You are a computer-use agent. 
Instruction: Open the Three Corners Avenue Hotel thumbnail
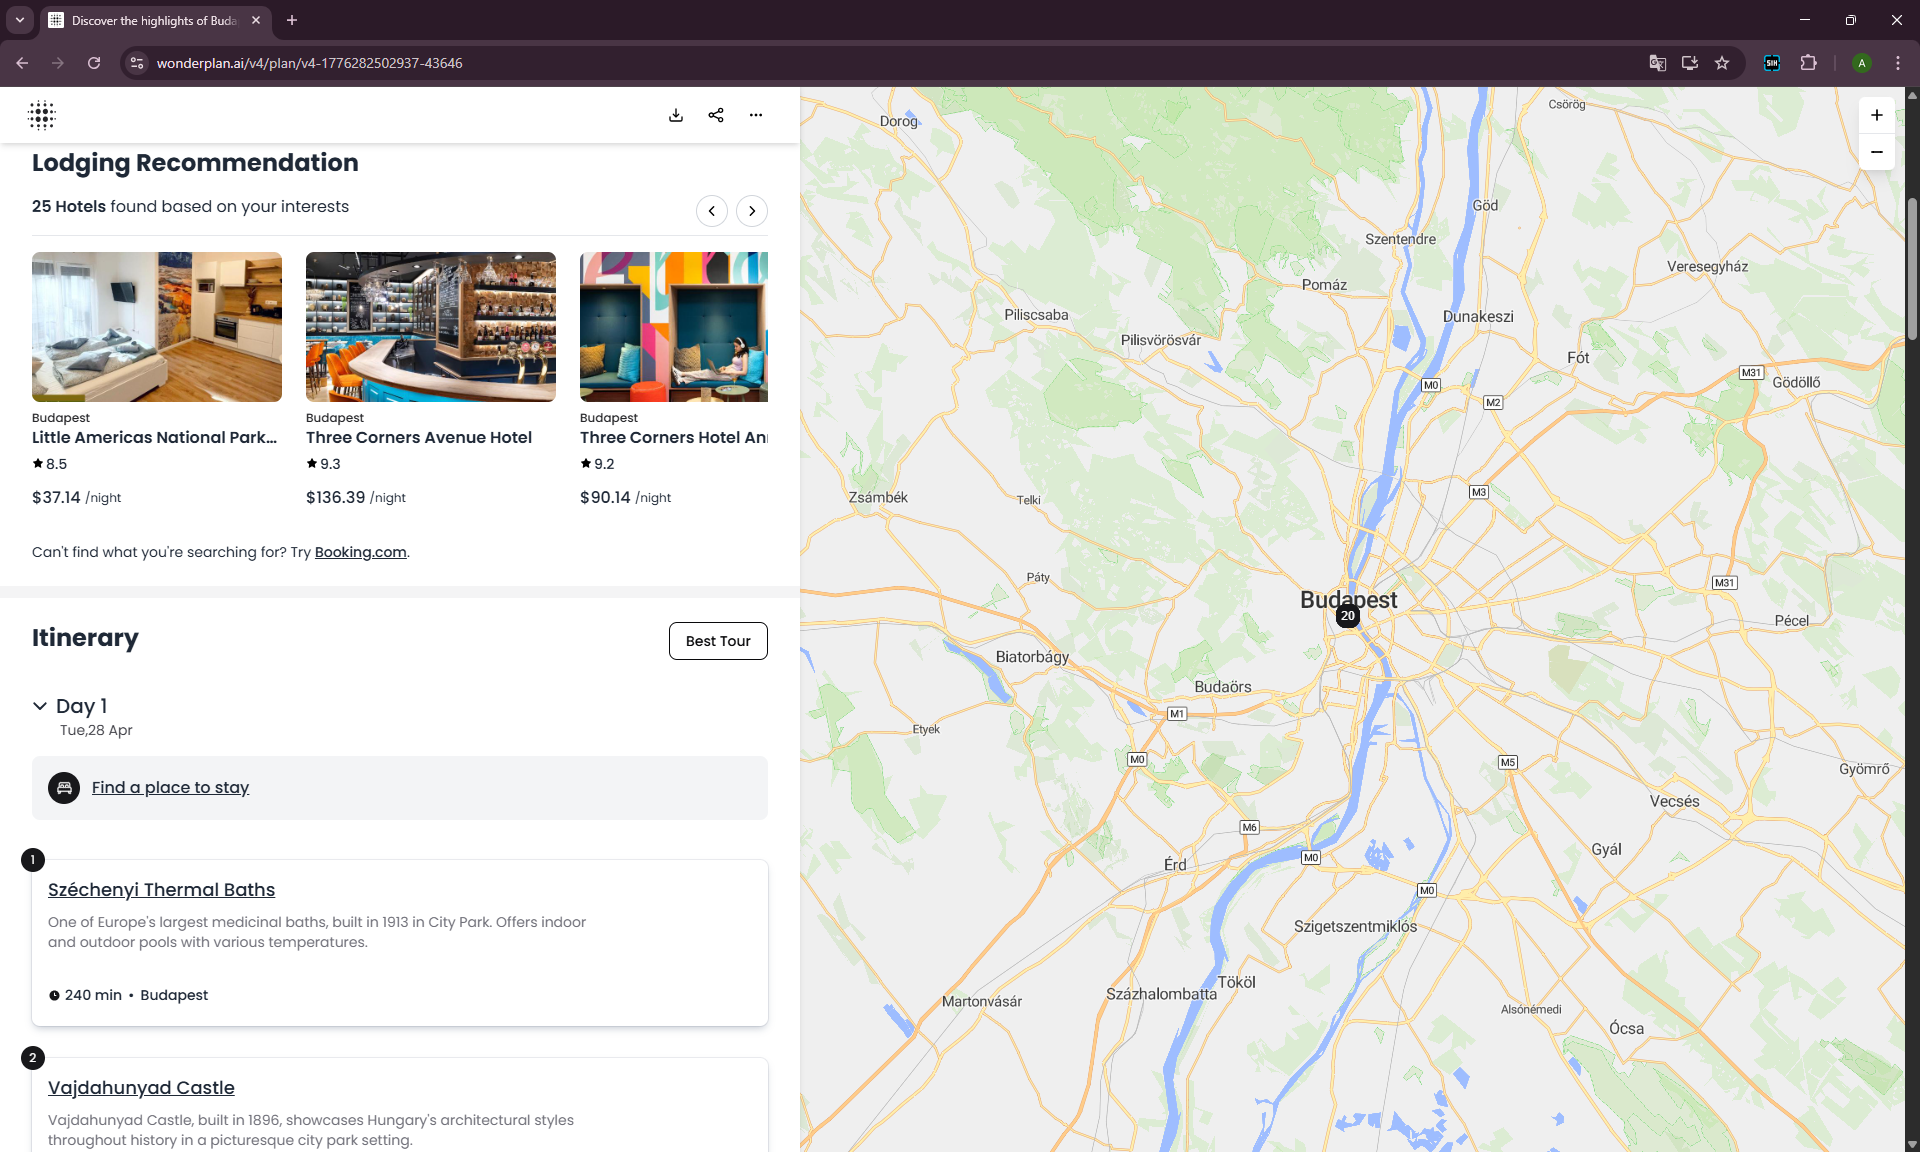[x=430, y=327]
